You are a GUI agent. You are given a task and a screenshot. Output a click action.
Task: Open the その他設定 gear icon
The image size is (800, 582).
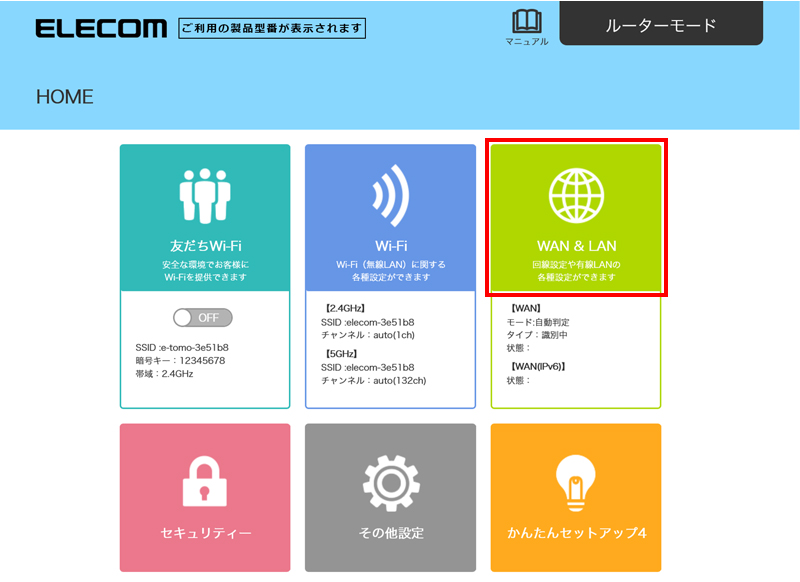point(391,483)
